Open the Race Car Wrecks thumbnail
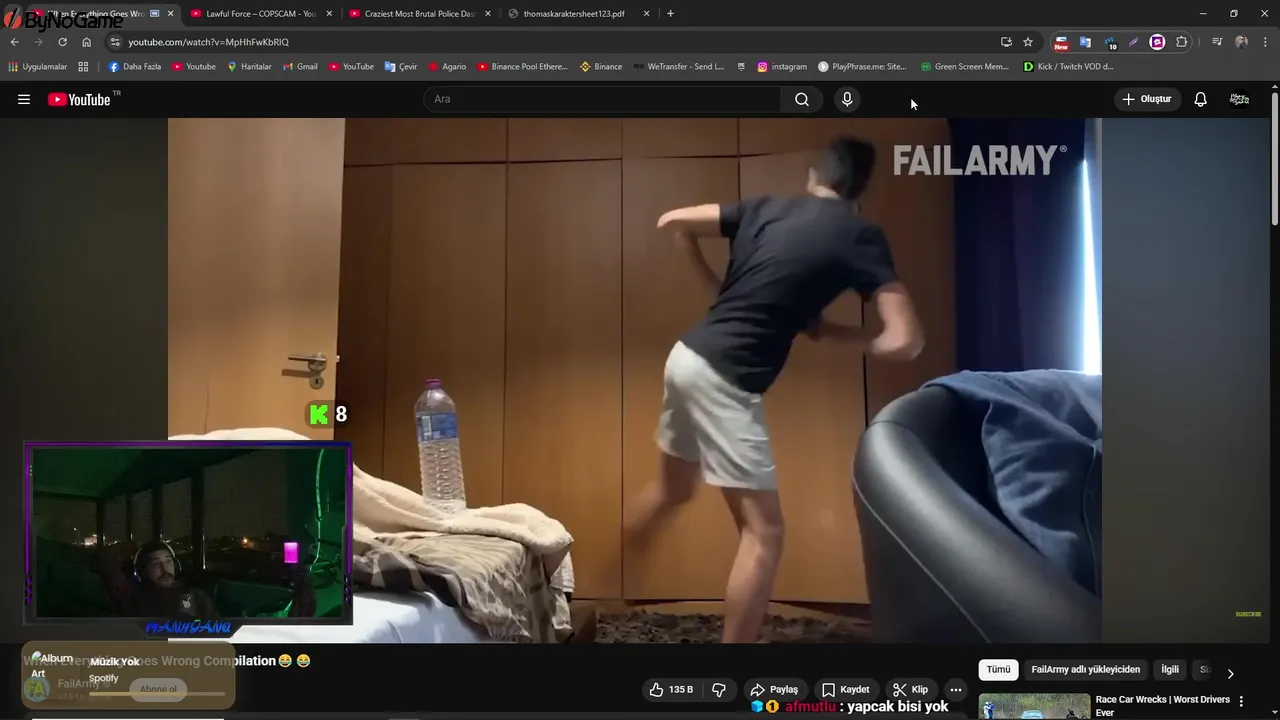Viewport: 1280px width, 720px height. [1034, 706]
